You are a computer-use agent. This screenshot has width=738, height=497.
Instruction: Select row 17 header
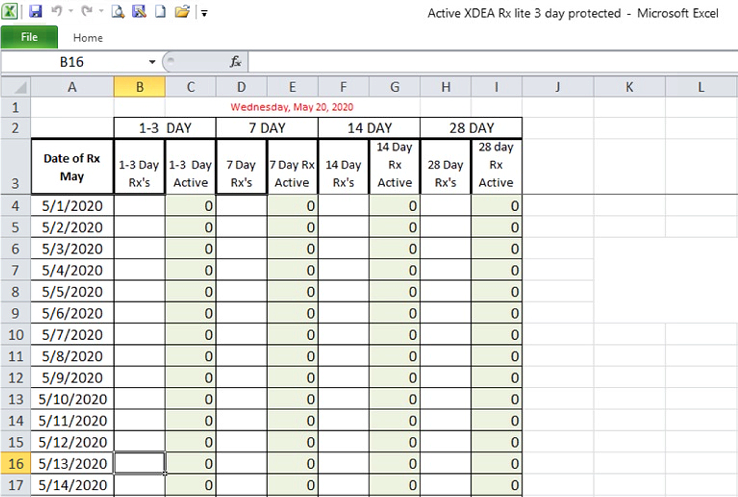16,485
